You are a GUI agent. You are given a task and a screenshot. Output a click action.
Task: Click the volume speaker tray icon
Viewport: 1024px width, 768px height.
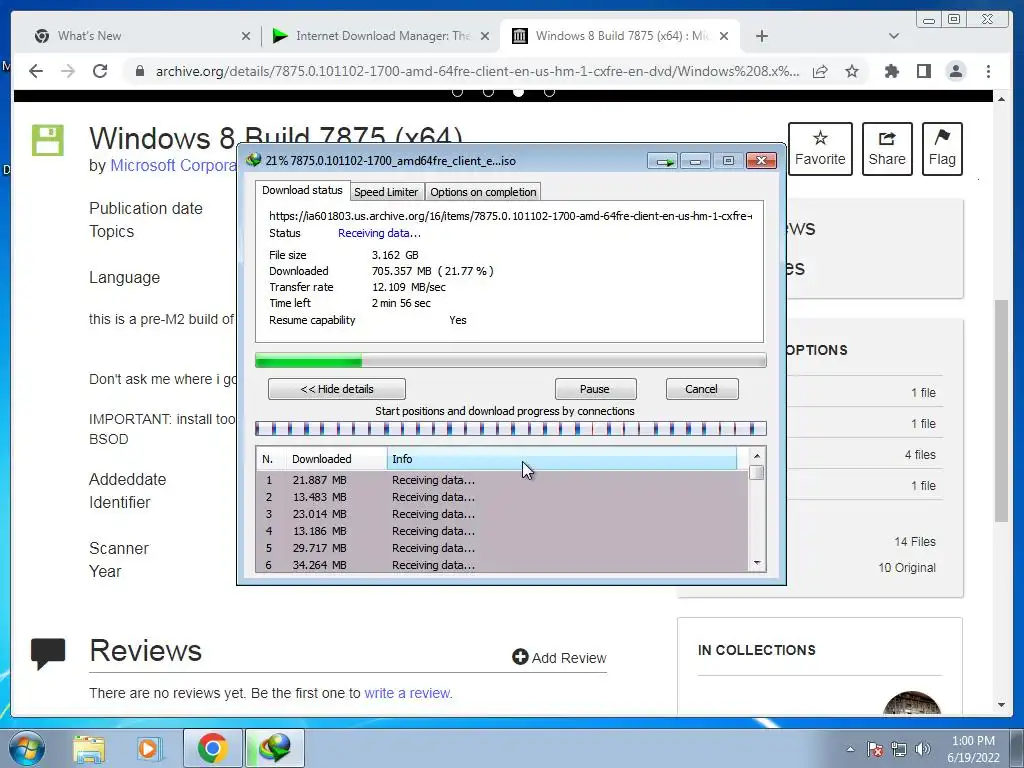923,750
